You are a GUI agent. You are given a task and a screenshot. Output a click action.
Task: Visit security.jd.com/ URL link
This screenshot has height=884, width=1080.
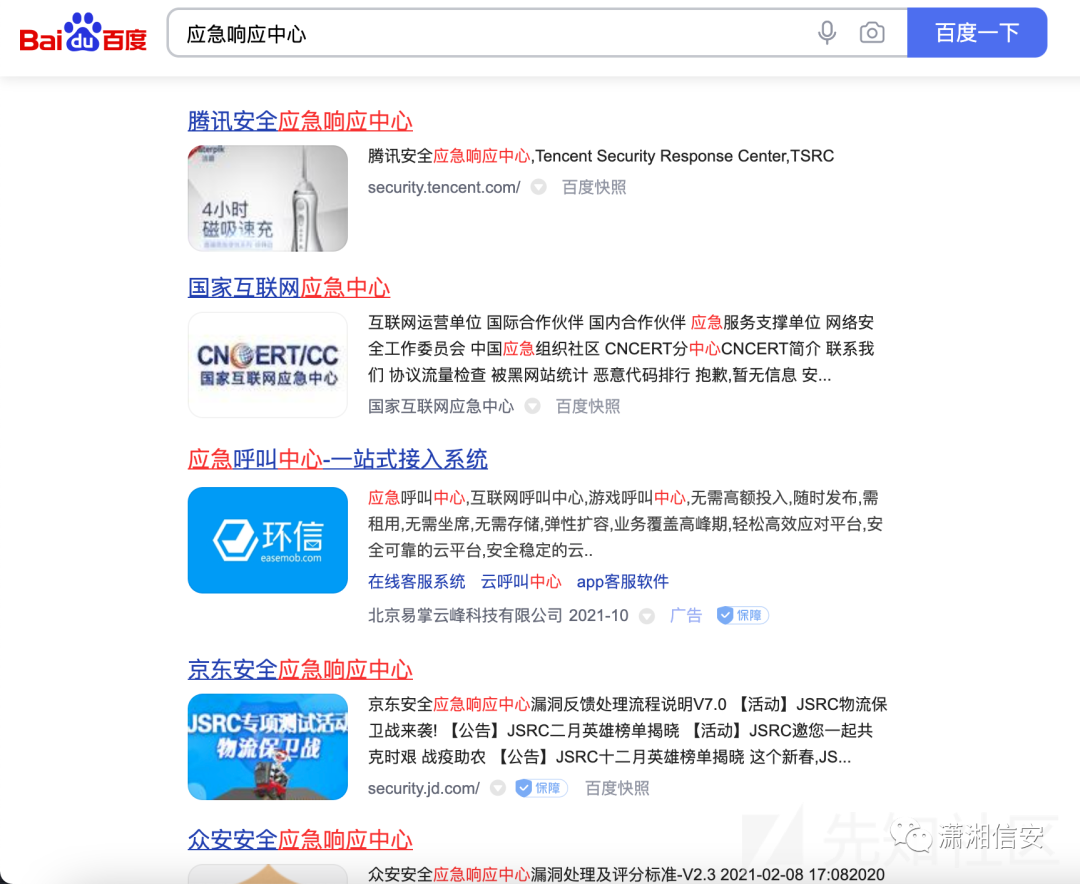click(x=424, y=788)
